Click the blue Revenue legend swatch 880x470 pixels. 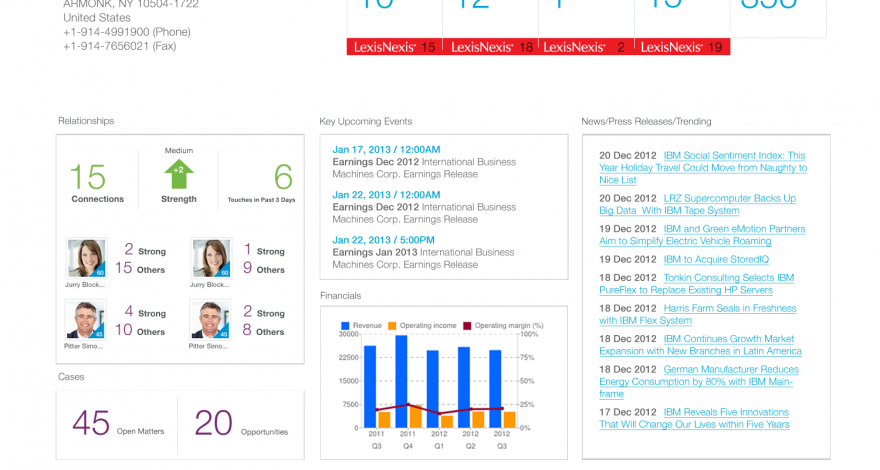346,326
